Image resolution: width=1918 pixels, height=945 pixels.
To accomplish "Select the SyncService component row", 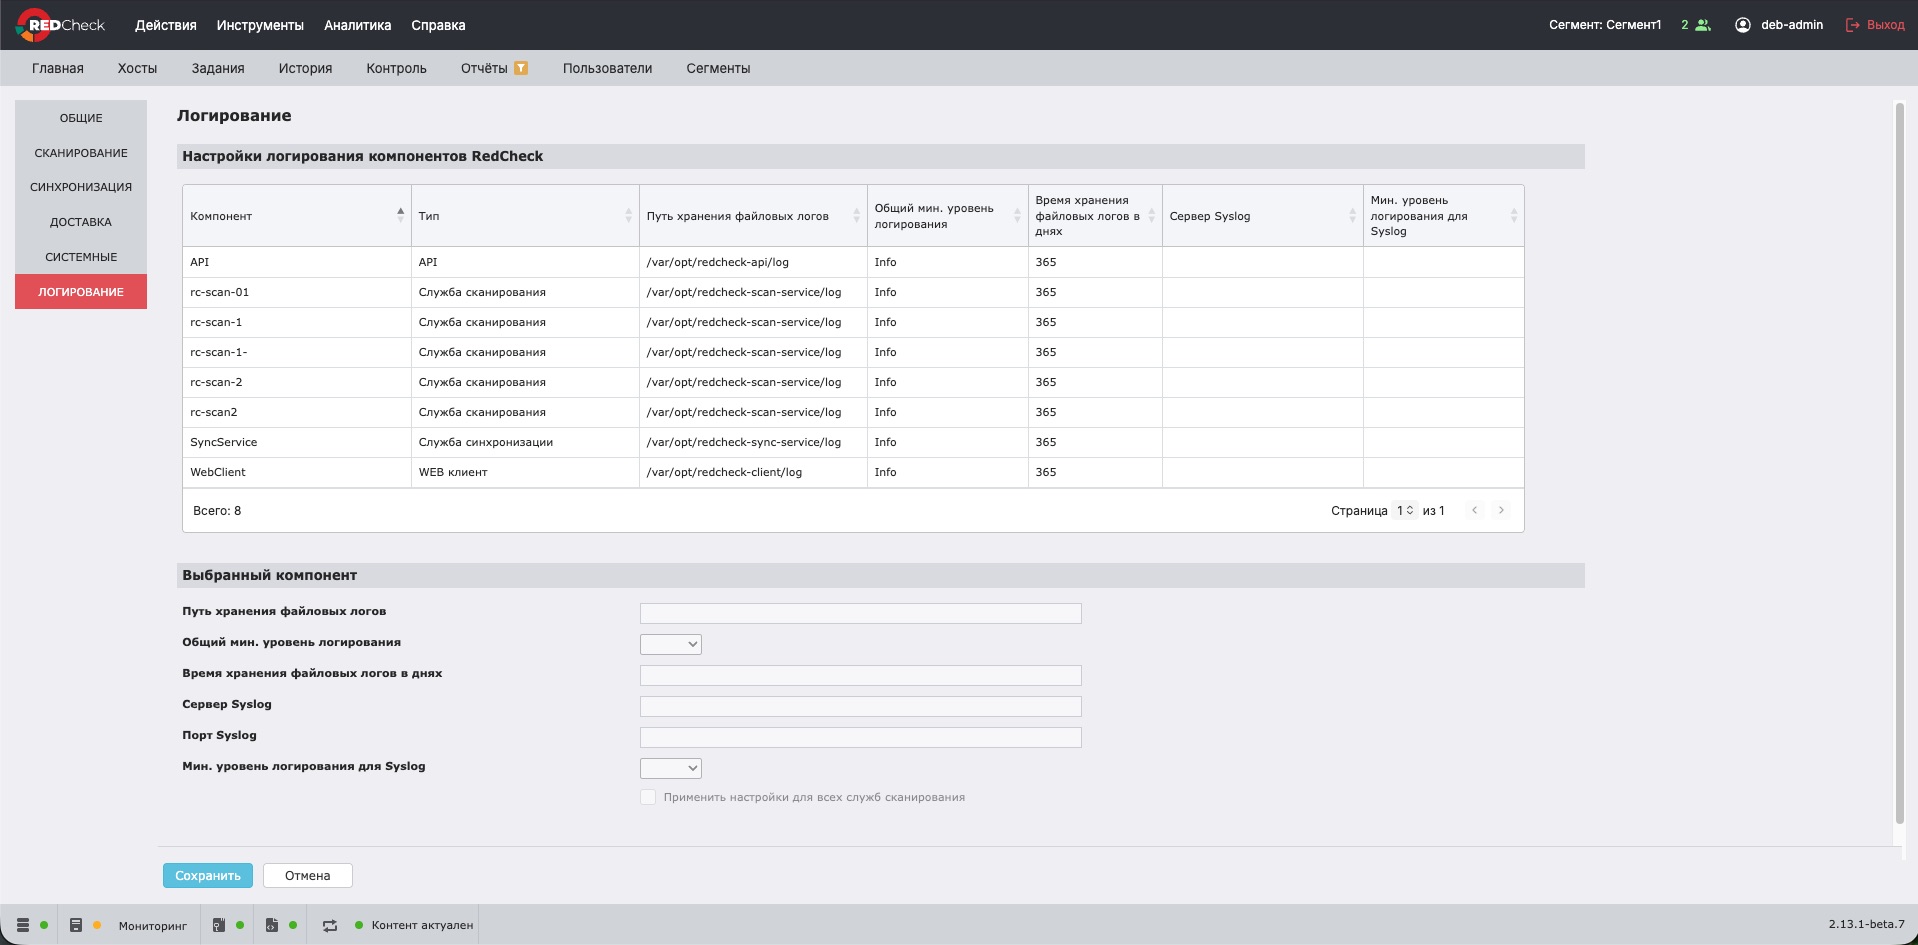I will click(x=853, y=442).
